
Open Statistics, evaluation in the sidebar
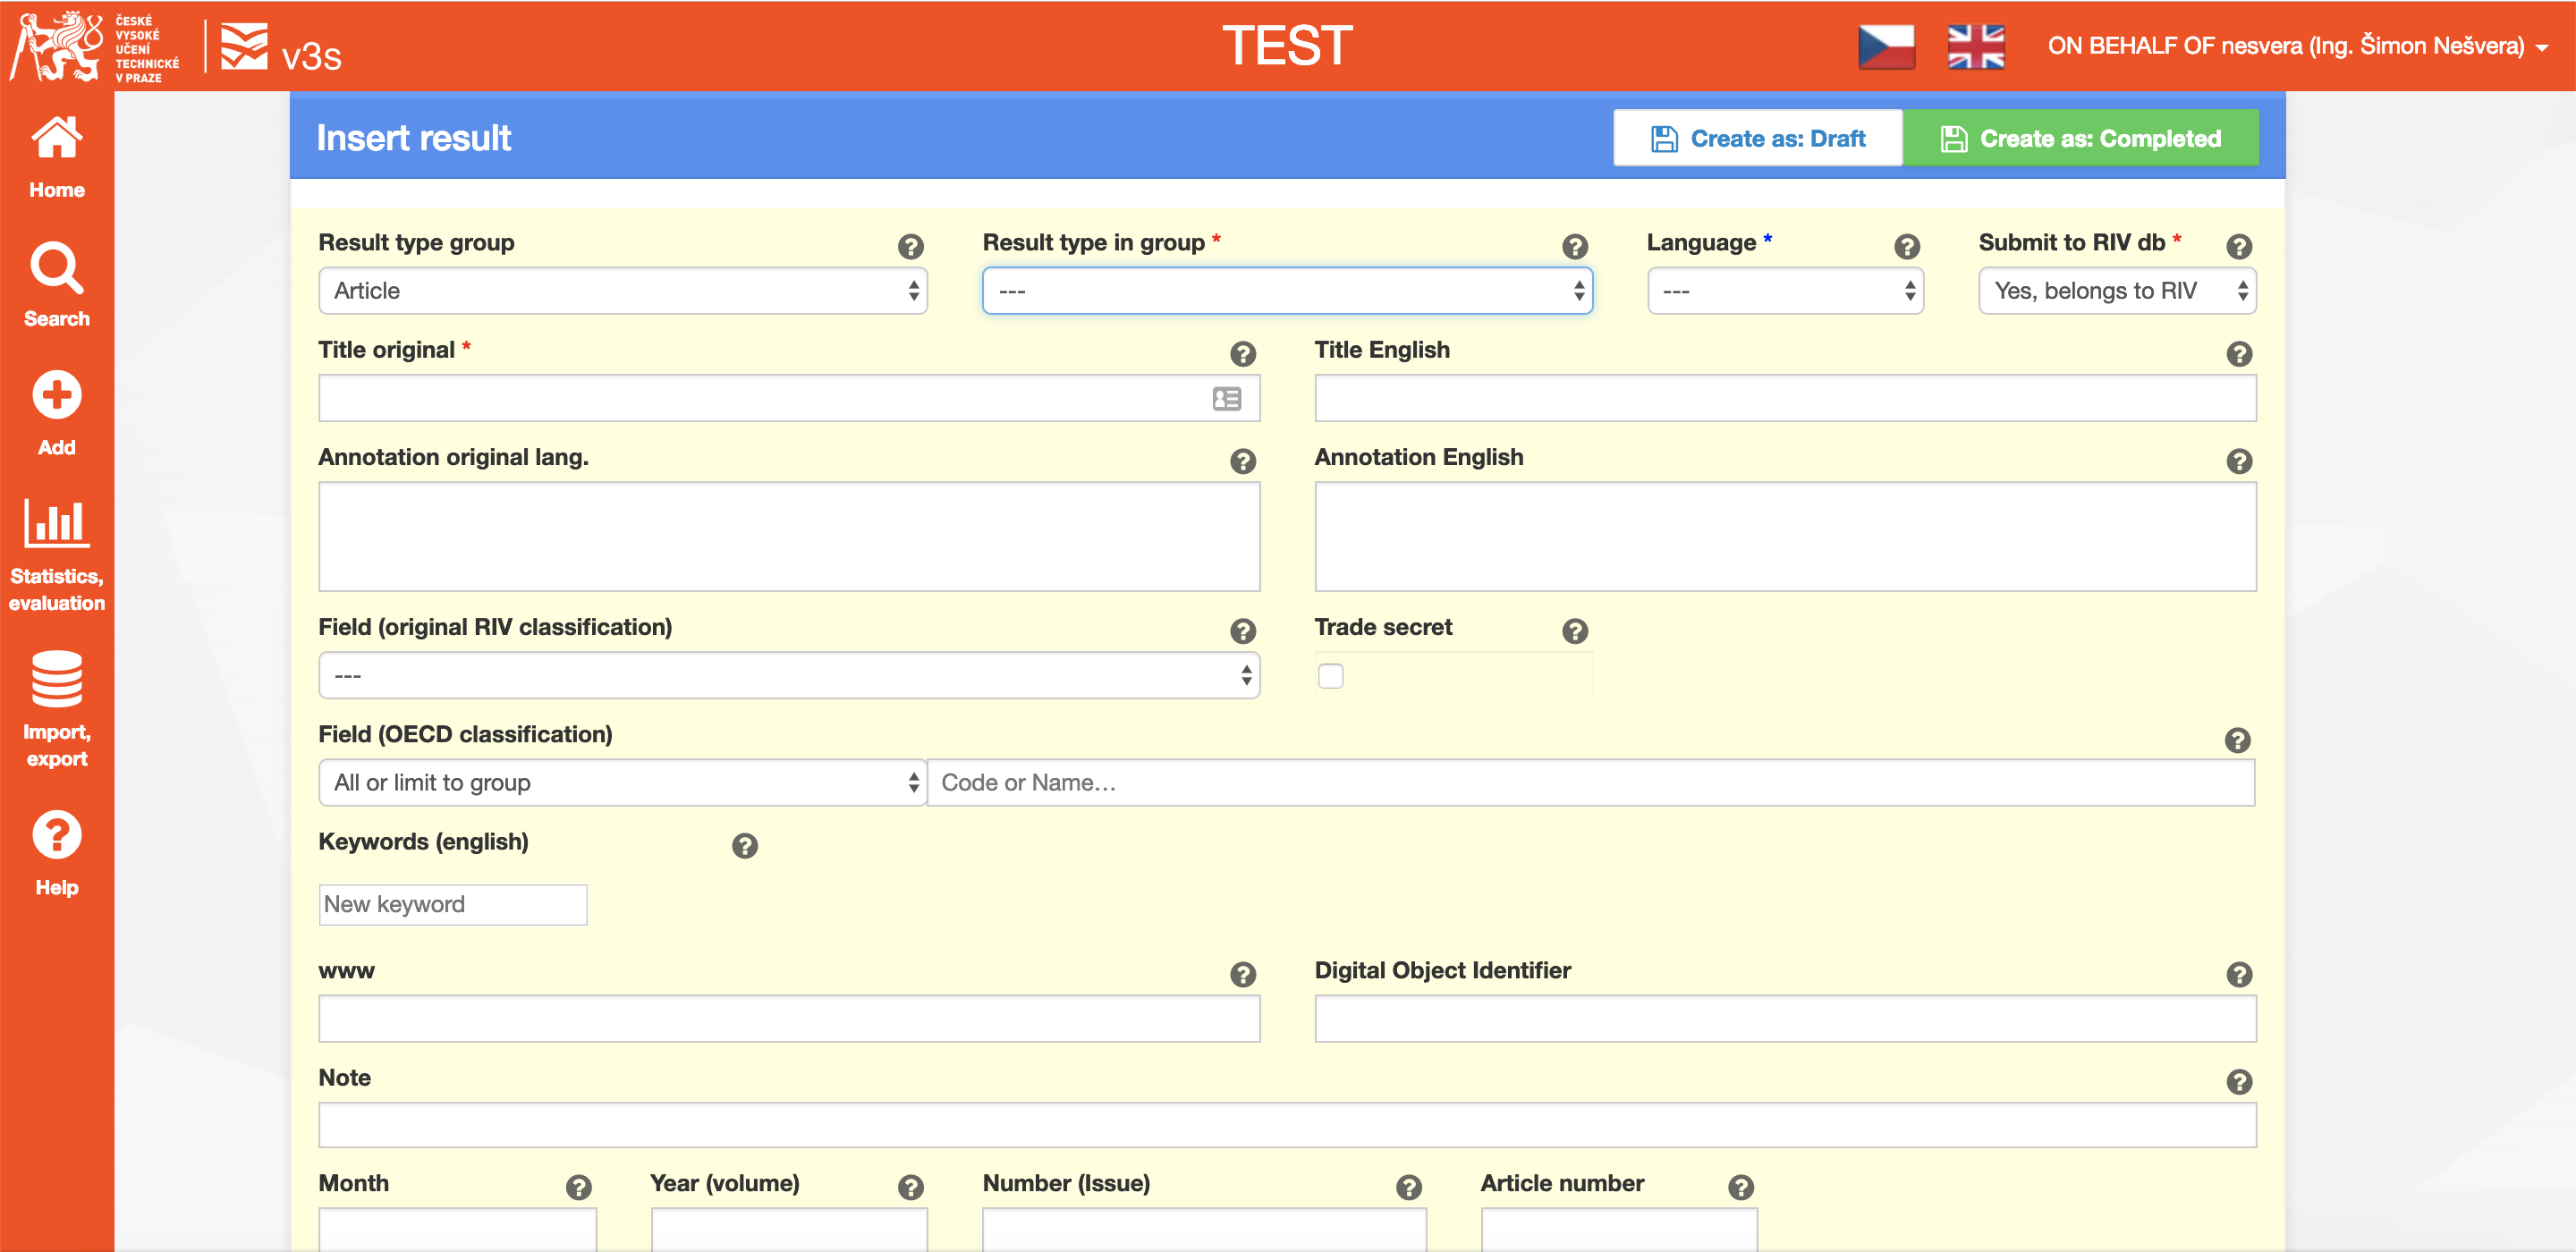pyautogui.click(x=57, y=555)
